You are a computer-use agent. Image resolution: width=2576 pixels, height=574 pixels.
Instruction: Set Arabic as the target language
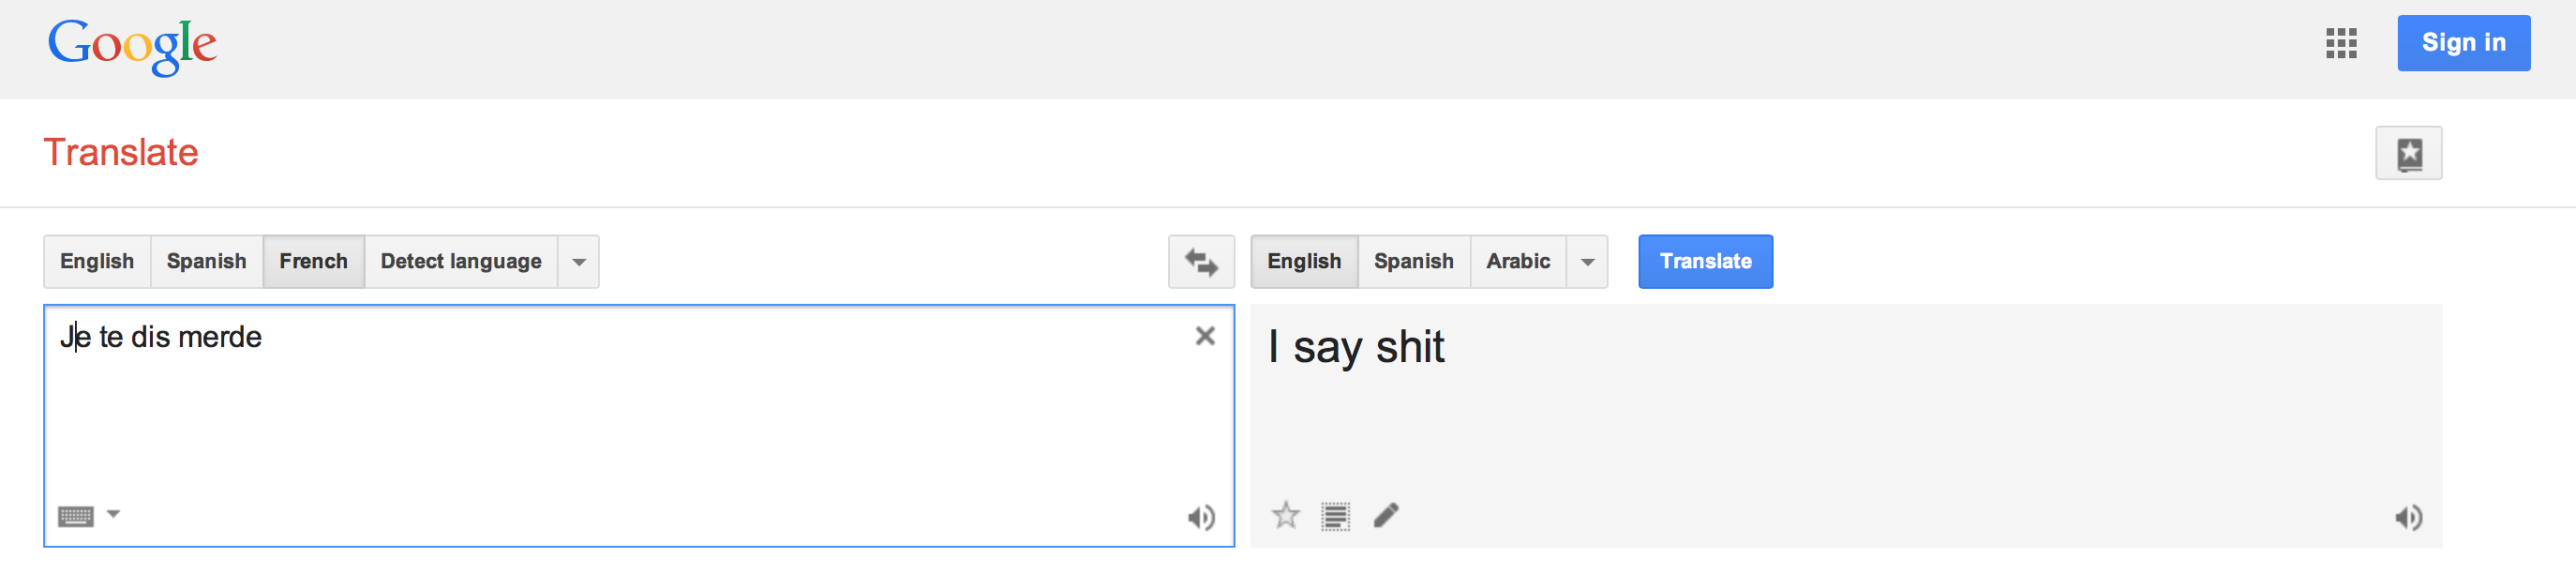(x=1517, y=262)
